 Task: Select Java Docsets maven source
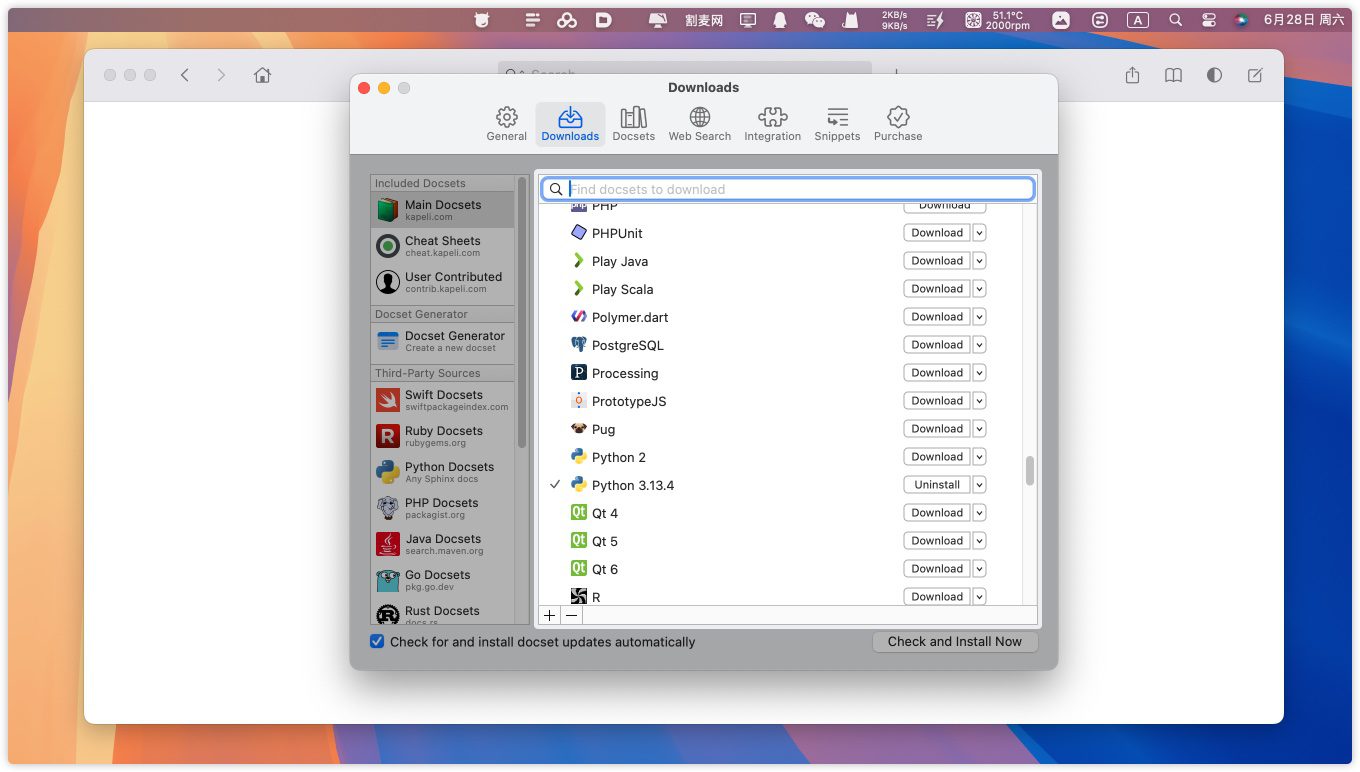442,544
